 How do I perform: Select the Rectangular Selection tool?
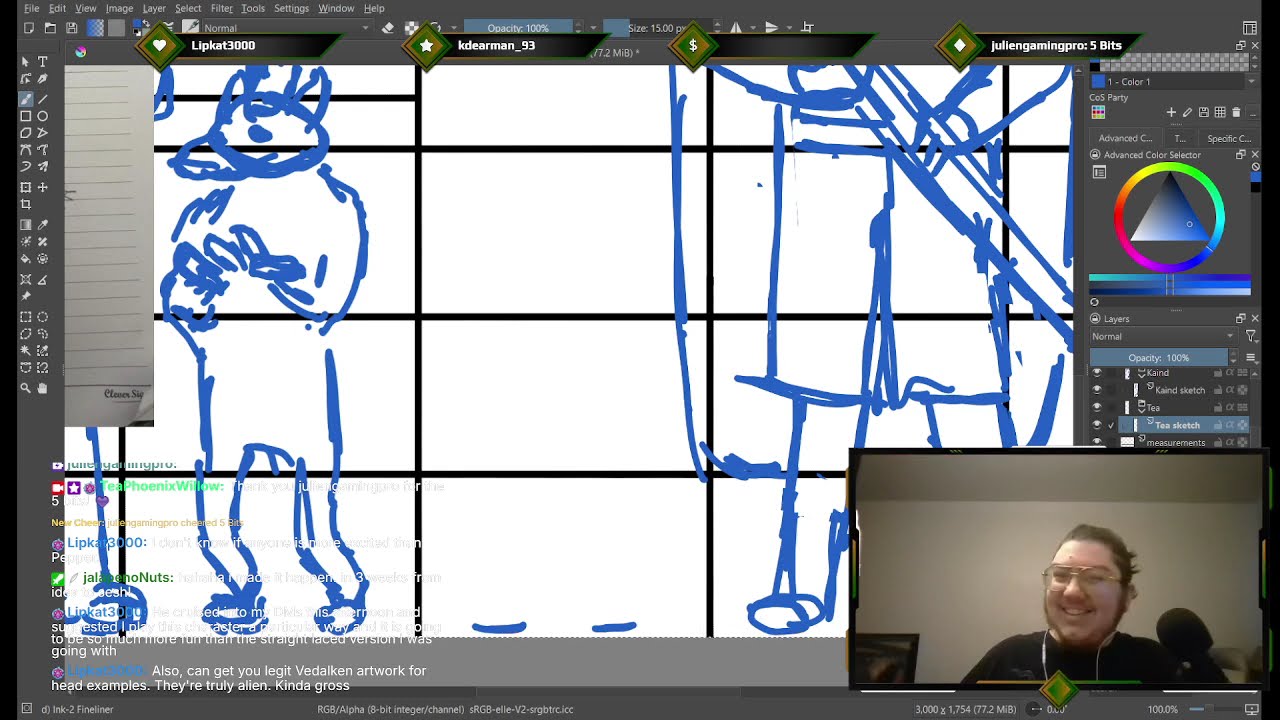pyautogui.click(x=26, y=317)
